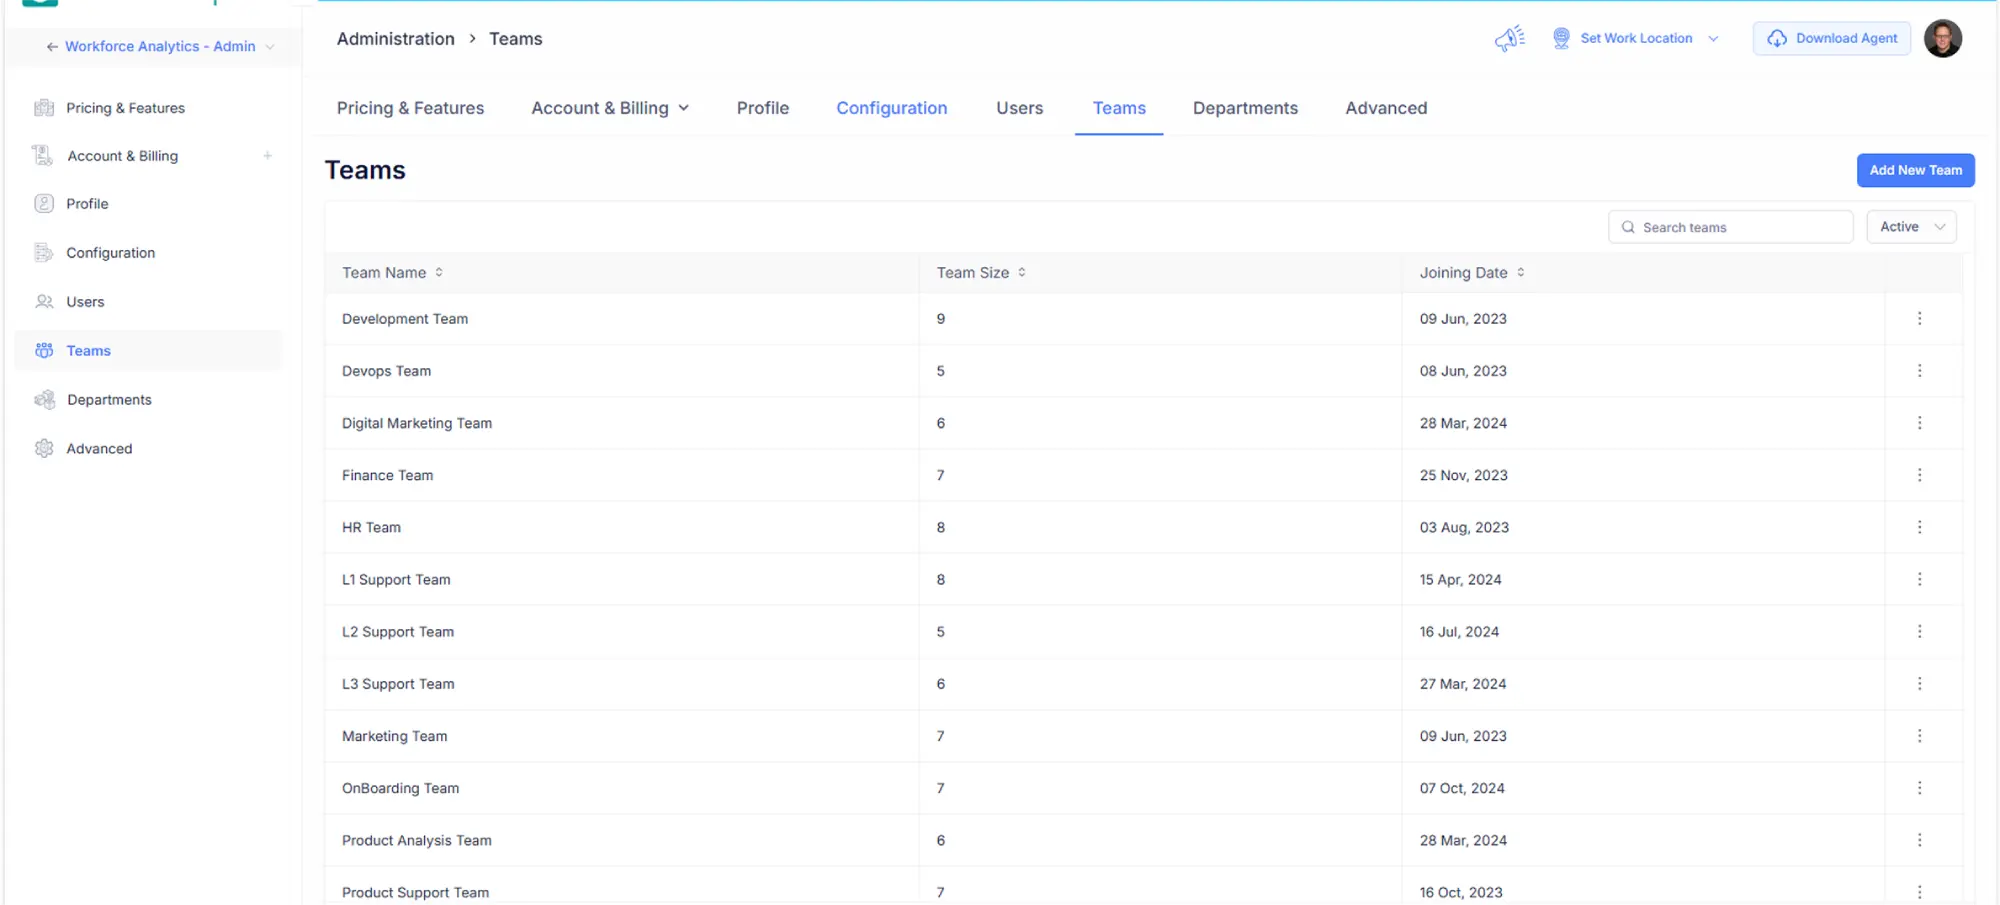Switch to the Profile tab
This screenshot has width=2000, height=905.
click(763, 108)
